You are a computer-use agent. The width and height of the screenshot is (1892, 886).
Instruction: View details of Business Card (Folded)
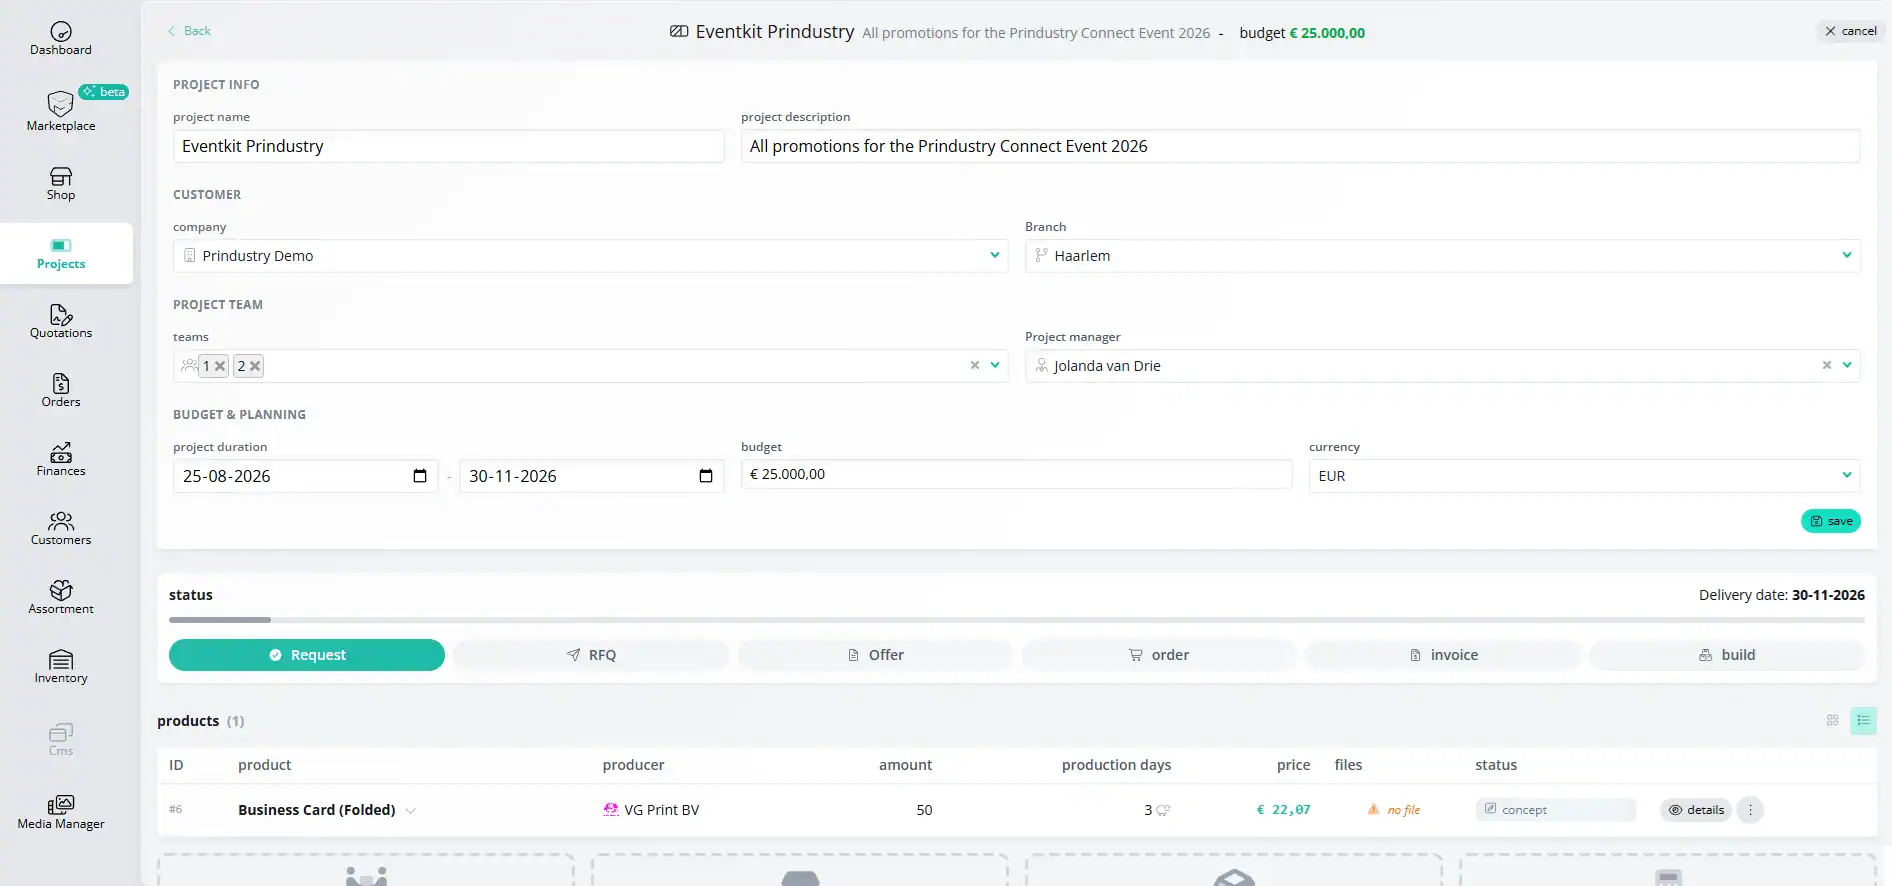1696,810
